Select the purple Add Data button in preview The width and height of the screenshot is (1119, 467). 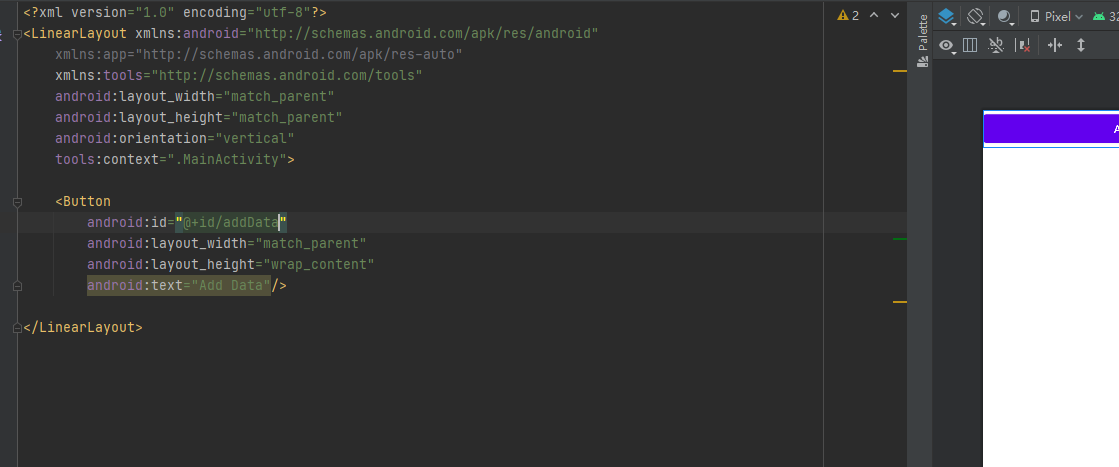coord(1051,129)
